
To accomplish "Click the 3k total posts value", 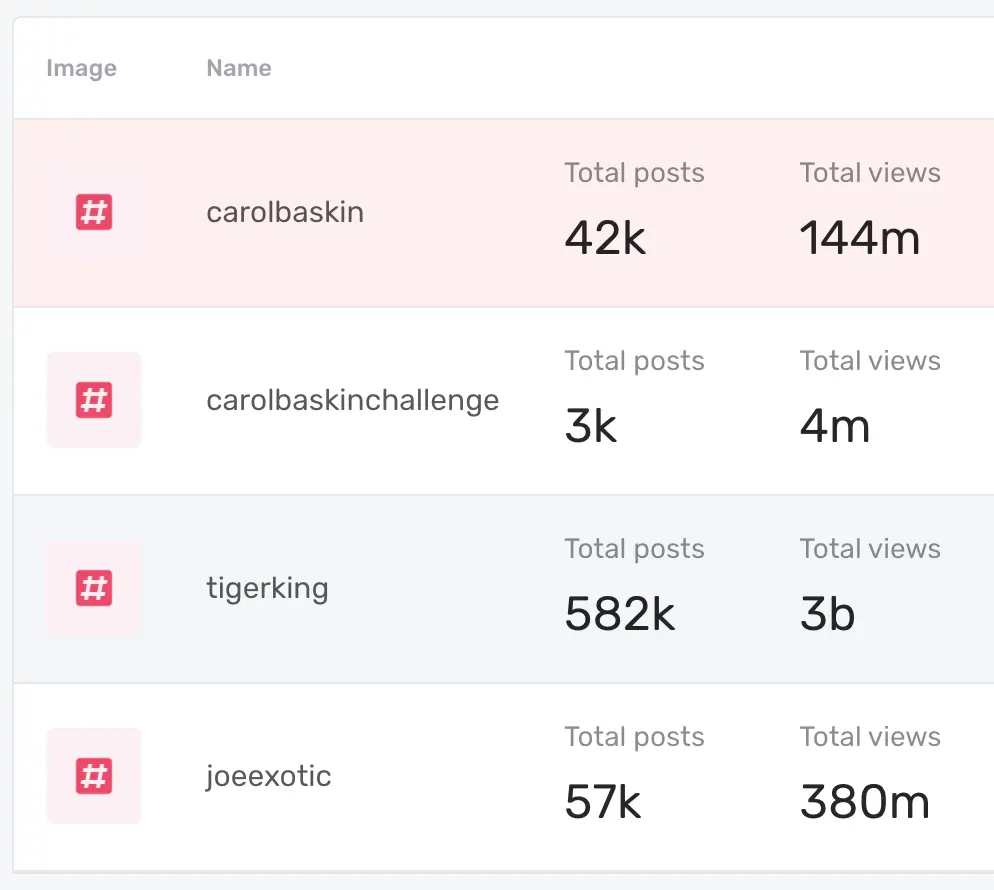I will [590, 426].
